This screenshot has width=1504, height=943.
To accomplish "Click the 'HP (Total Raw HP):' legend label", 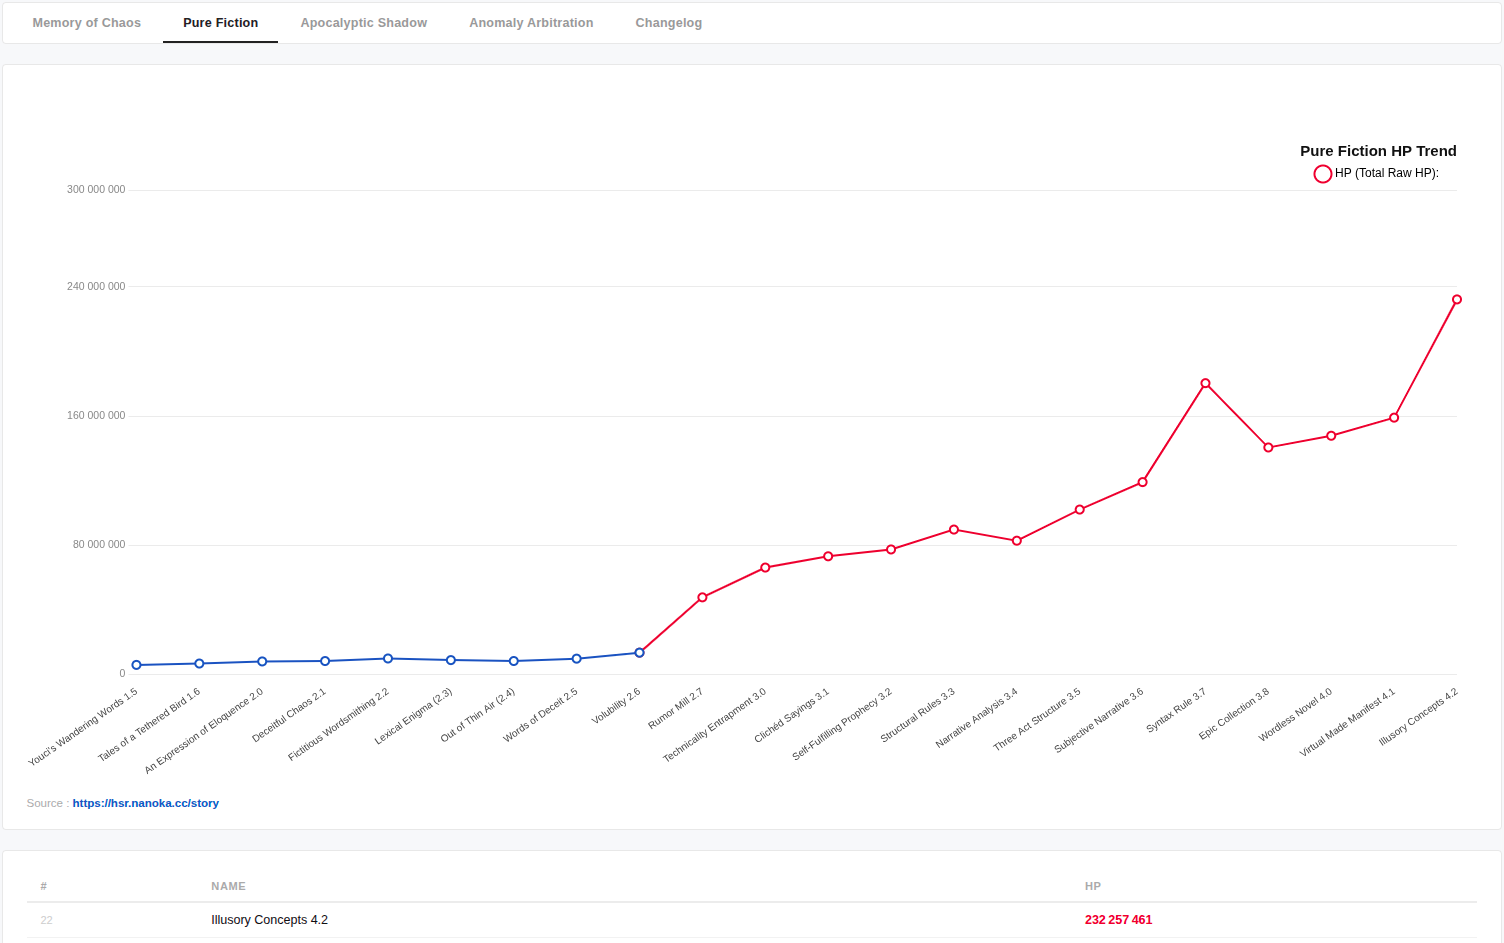I will (1387, 173).
